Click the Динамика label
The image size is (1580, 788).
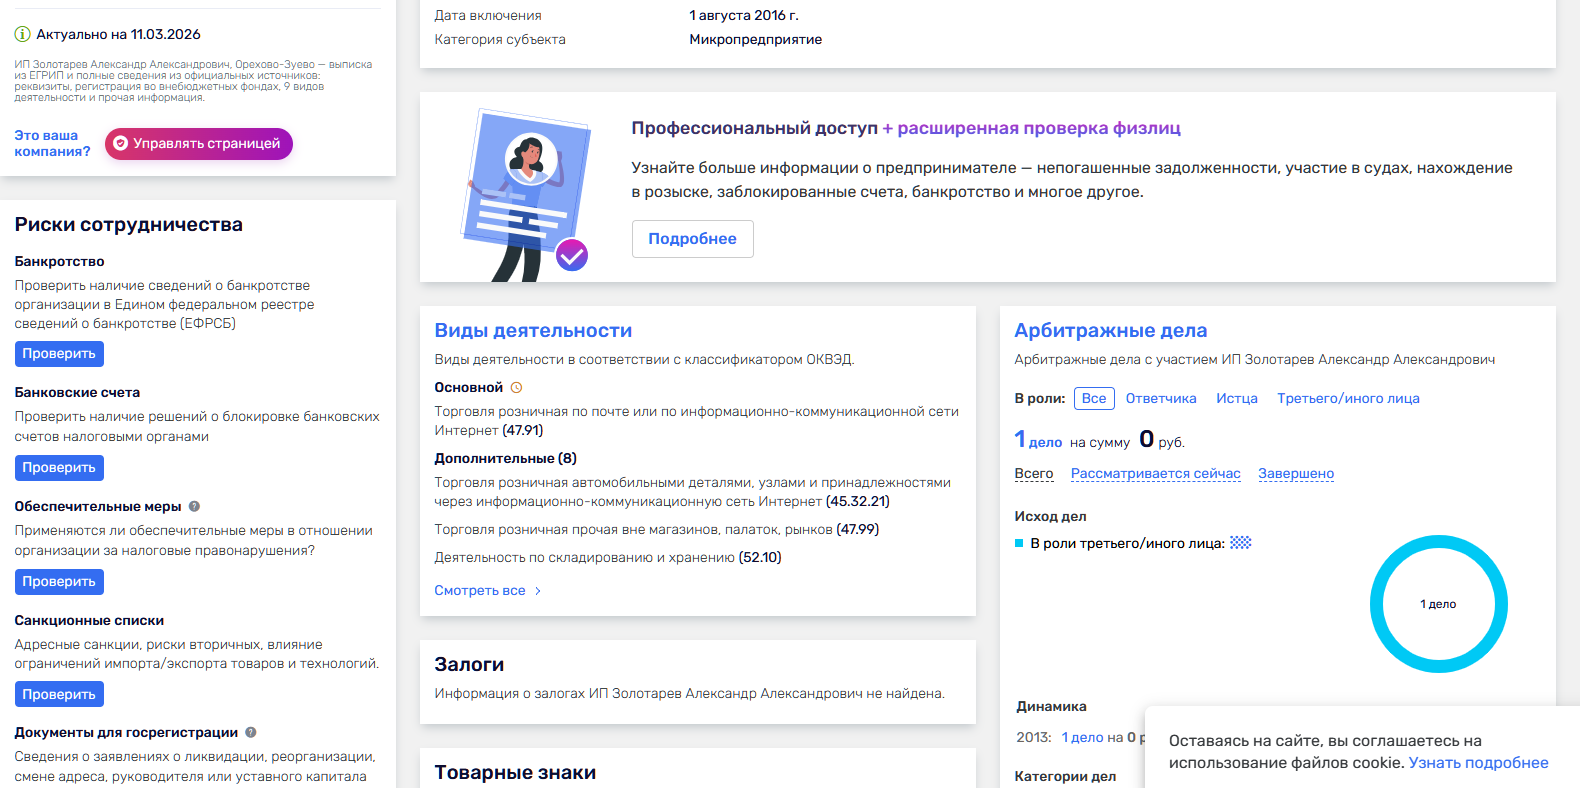[1051, 707]
